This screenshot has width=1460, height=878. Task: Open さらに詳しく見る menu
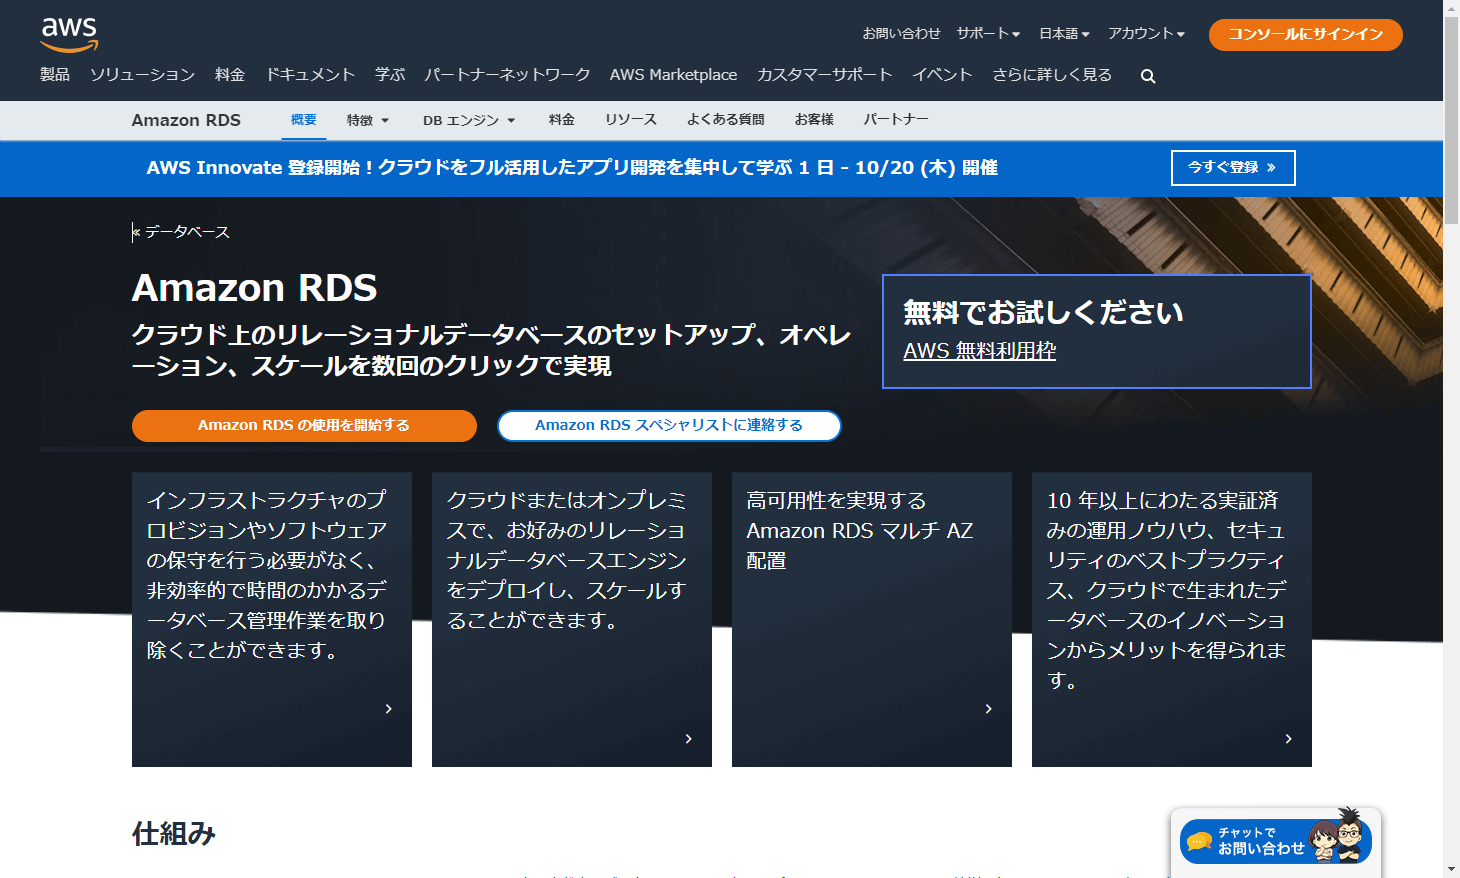pos(1052,75)
